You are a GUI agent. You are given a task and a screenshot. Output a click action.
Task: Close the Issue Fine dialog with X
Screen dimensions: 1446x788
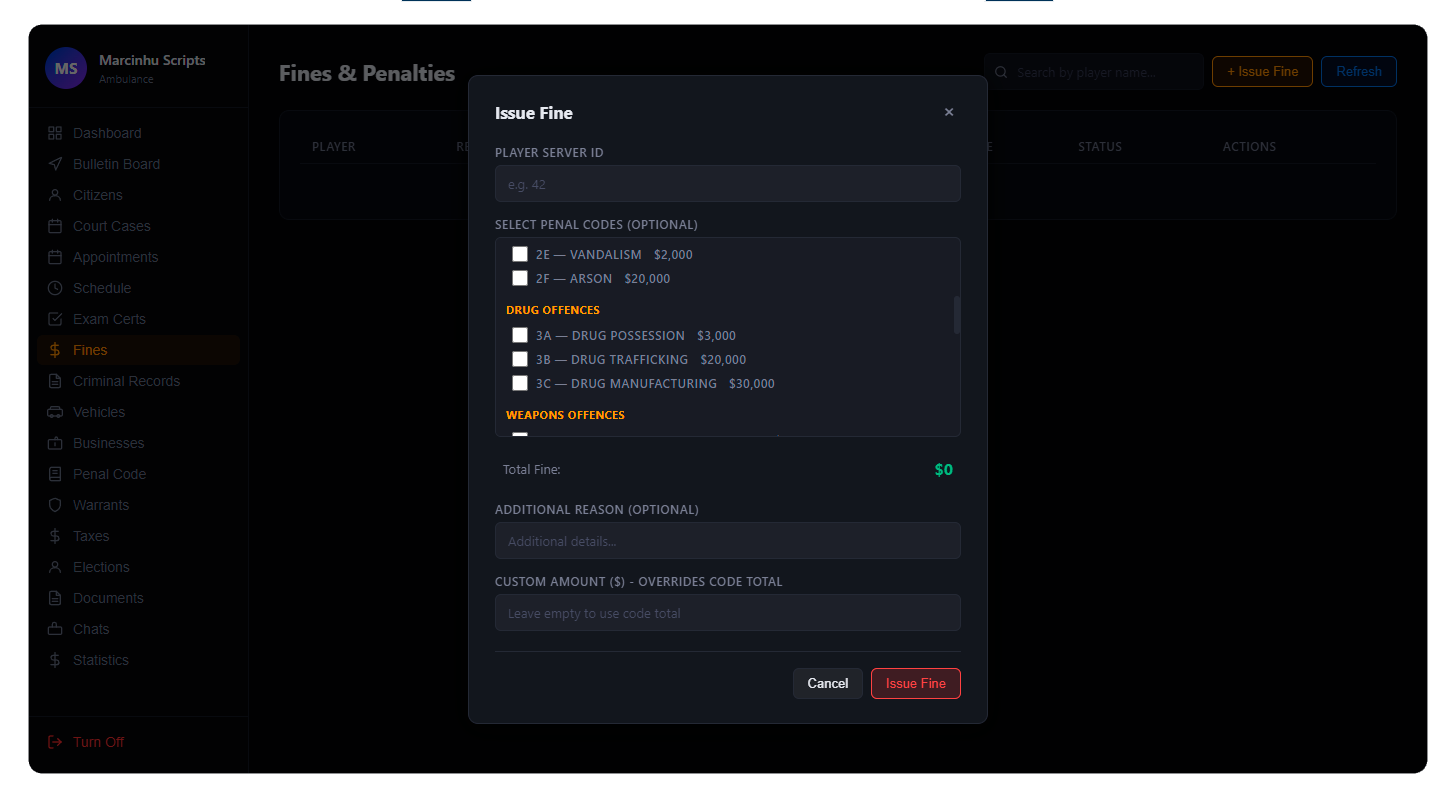pyautogui.click(x=949, y=112)
